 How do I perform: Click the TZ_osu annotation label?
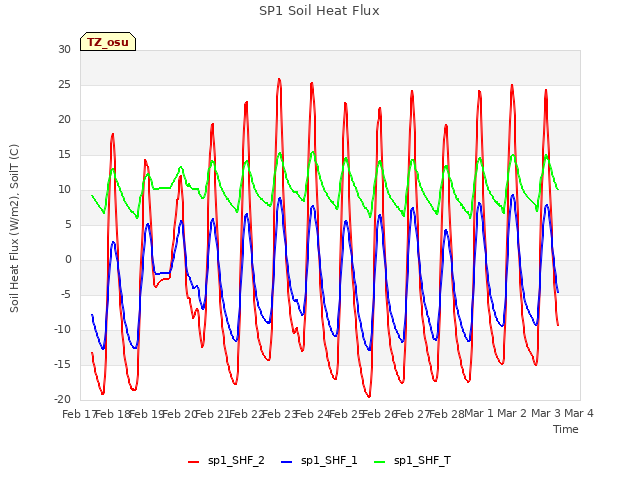point(108,42)
